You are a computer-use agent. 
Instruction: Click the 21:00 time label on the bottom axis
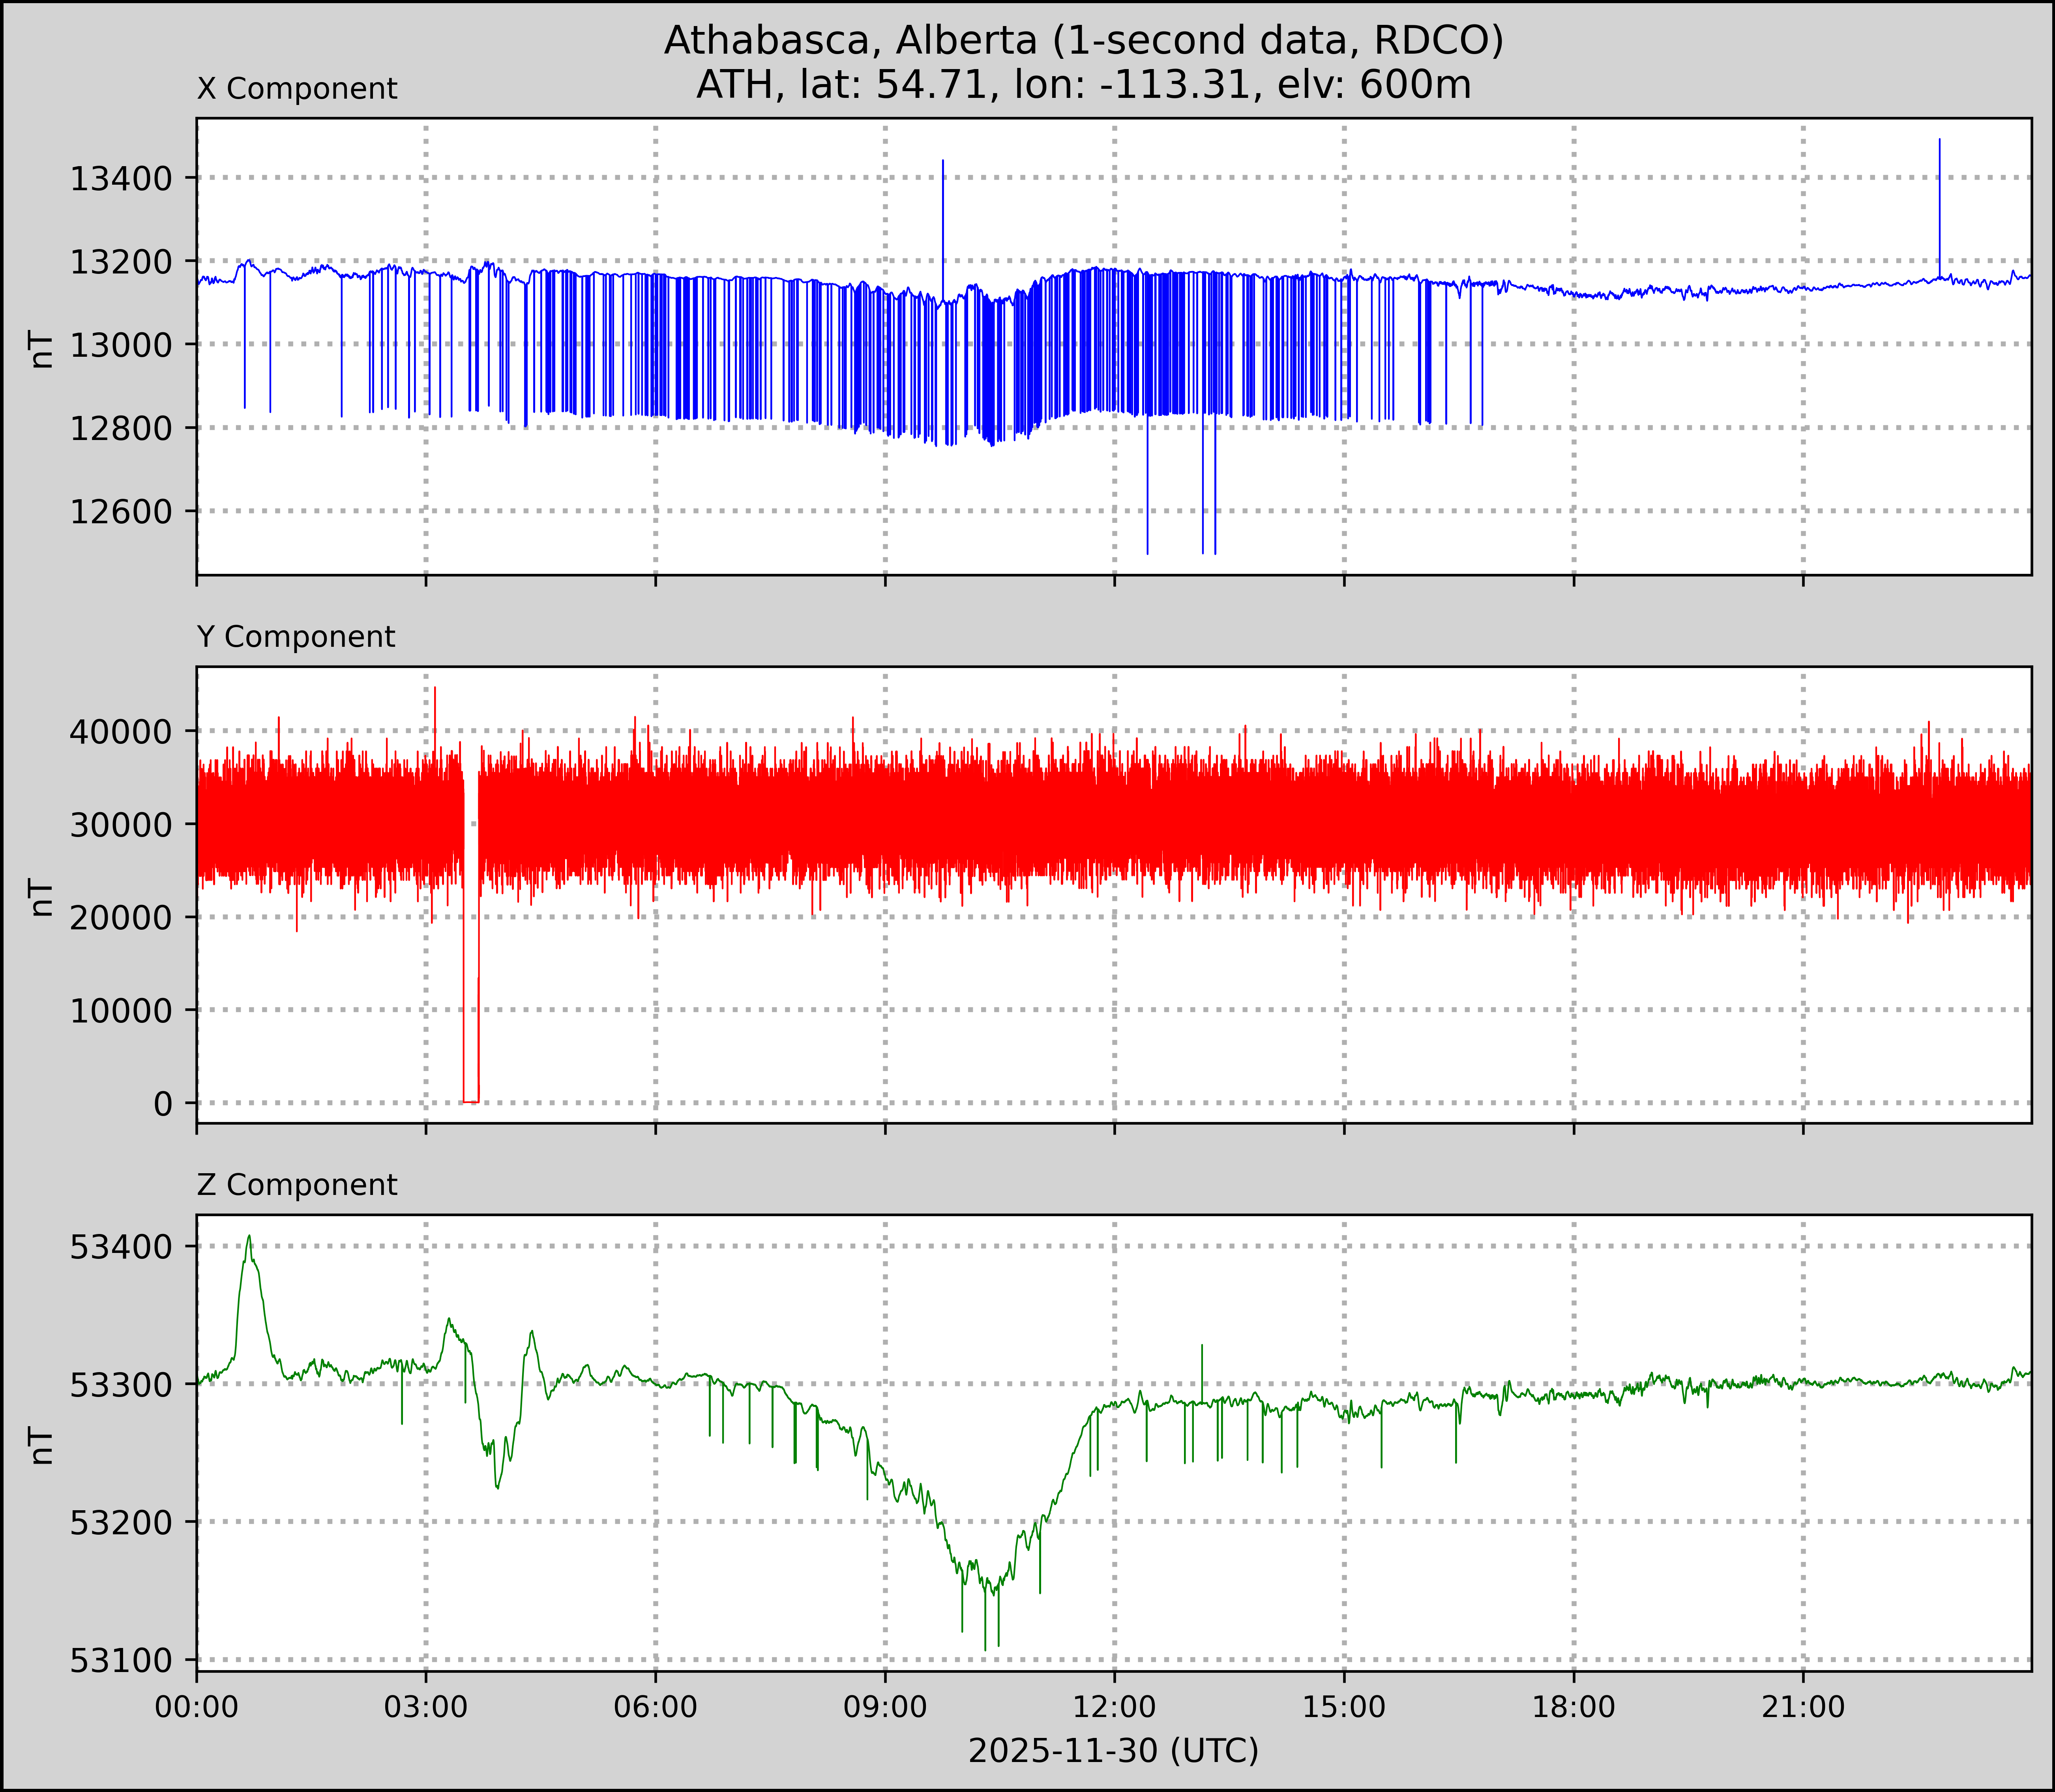pyautogui.click(x=1803, y=1707)
